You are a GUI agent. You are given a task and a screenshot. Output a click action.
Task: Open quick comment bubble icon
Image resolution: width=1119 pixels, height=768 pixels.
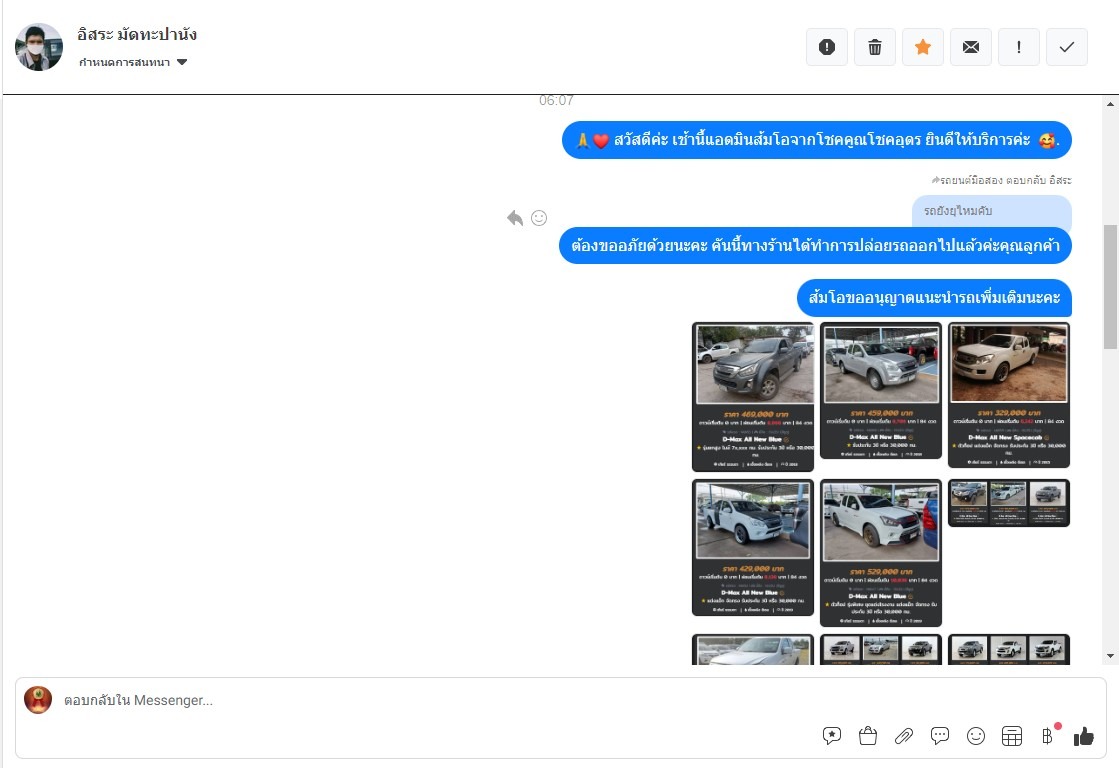940,736
